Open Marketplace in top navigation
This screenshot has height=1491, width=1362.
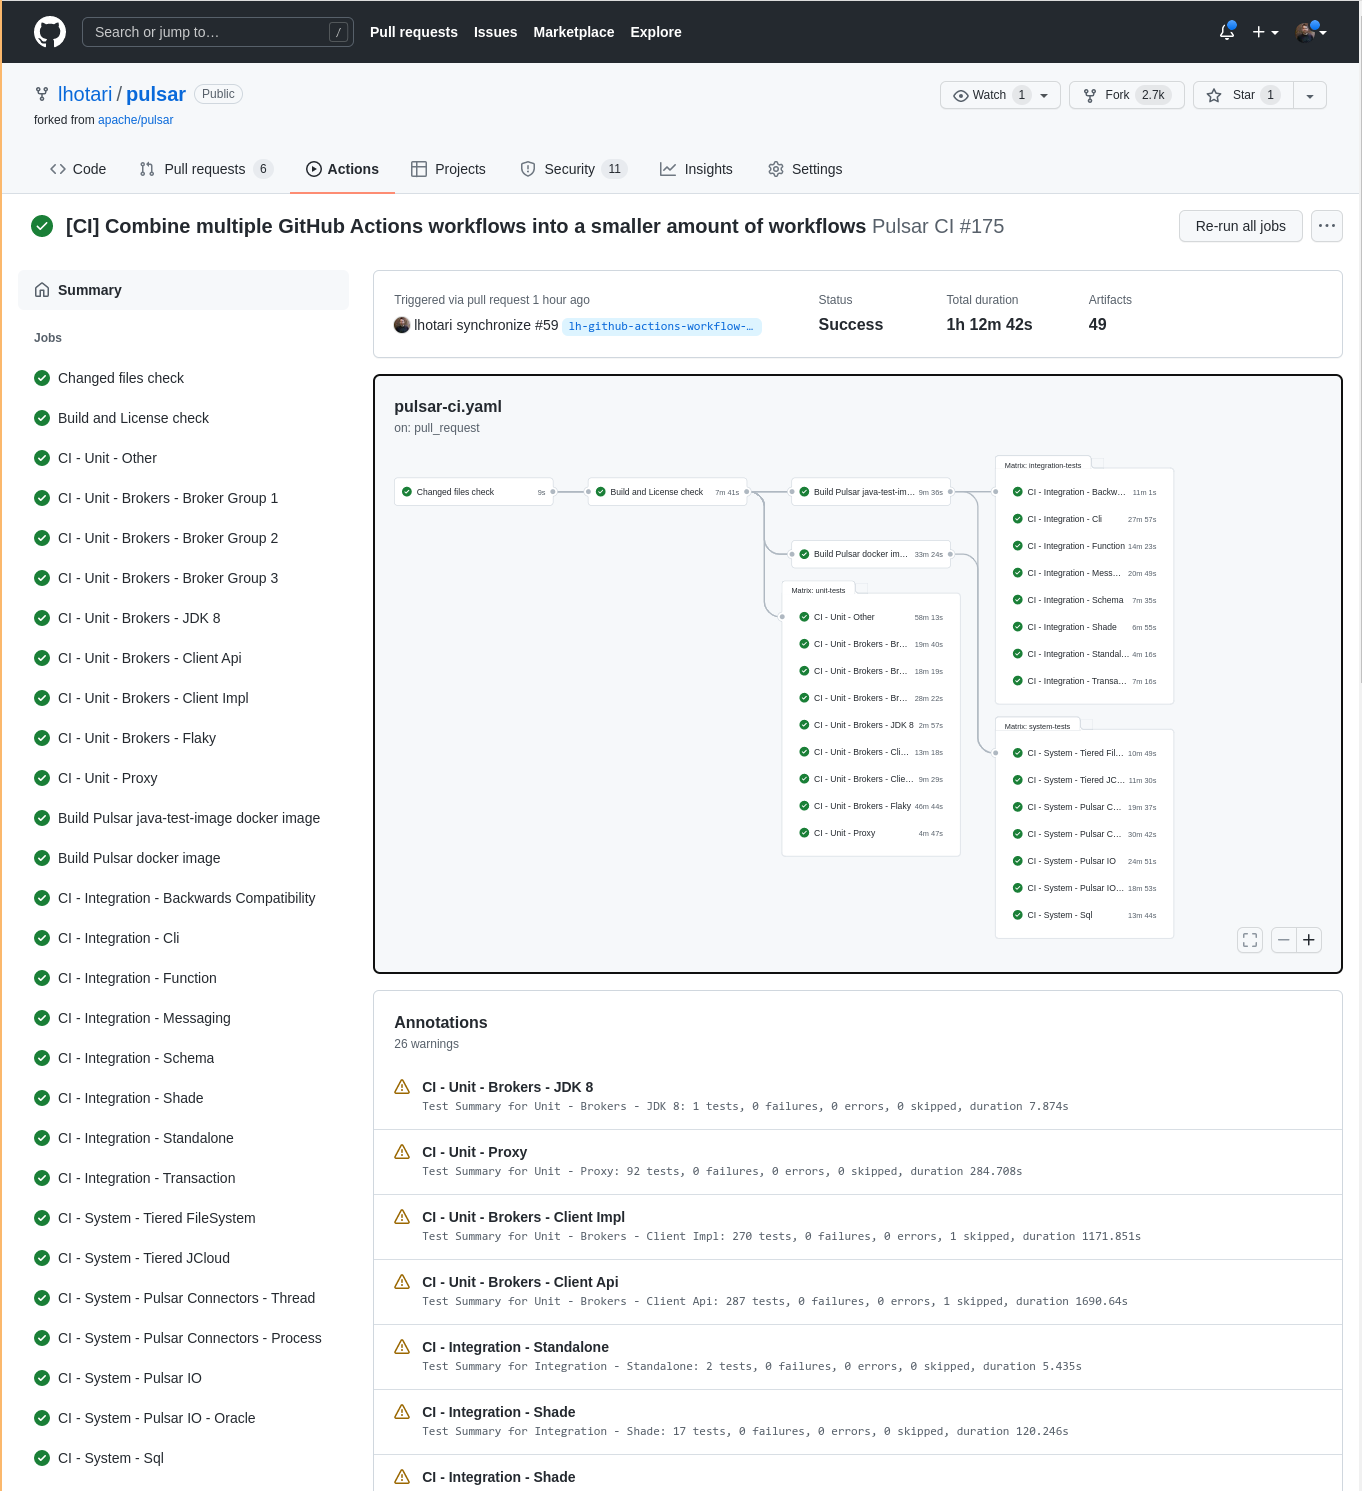[x=574, y=32]
